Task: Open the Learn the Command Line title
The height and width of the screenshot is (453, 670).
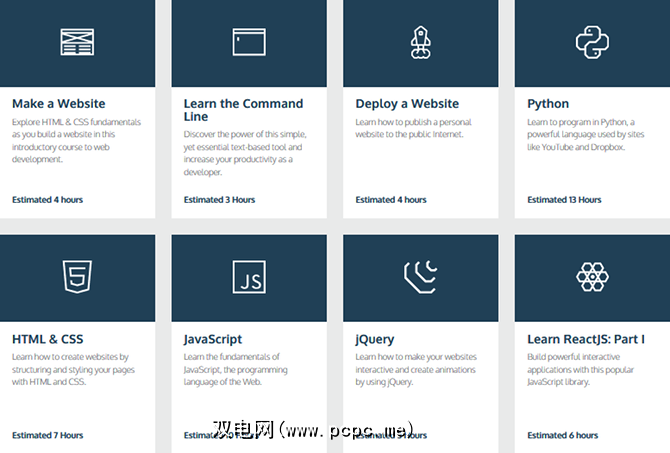Action: coord(244,110)
